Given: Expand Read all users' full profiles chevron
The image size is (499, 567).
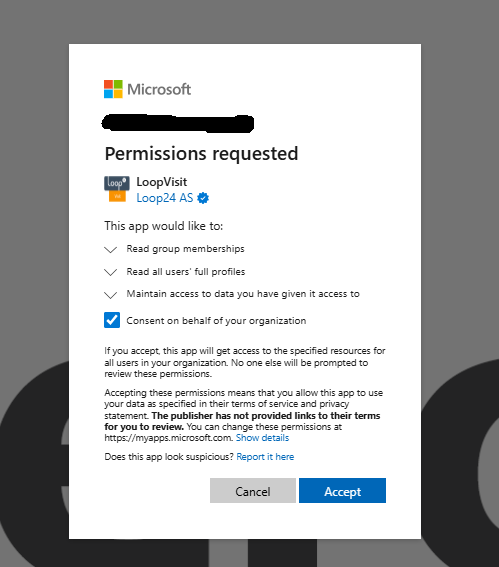Looking at the screenshot, I should pos(111,272).
